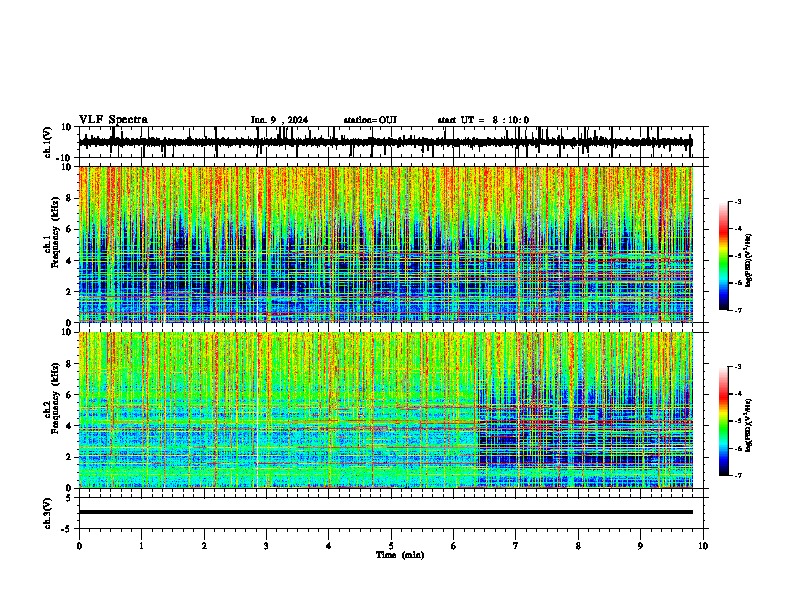The height and width of the screenshot is (612, 792).
Task: Click the ch.2 "Frequency (kHz)" axis label
Action: click(55, 398)
